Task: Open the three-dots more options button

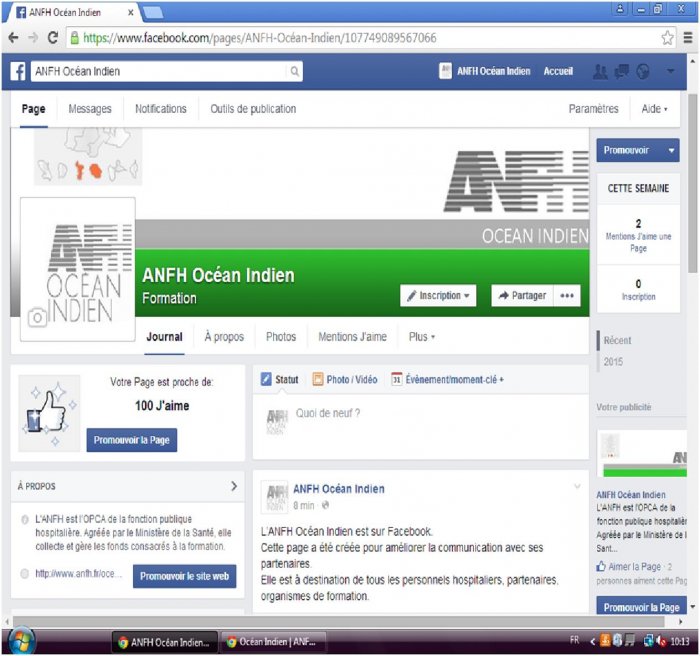Action: [x=567, y=296]
